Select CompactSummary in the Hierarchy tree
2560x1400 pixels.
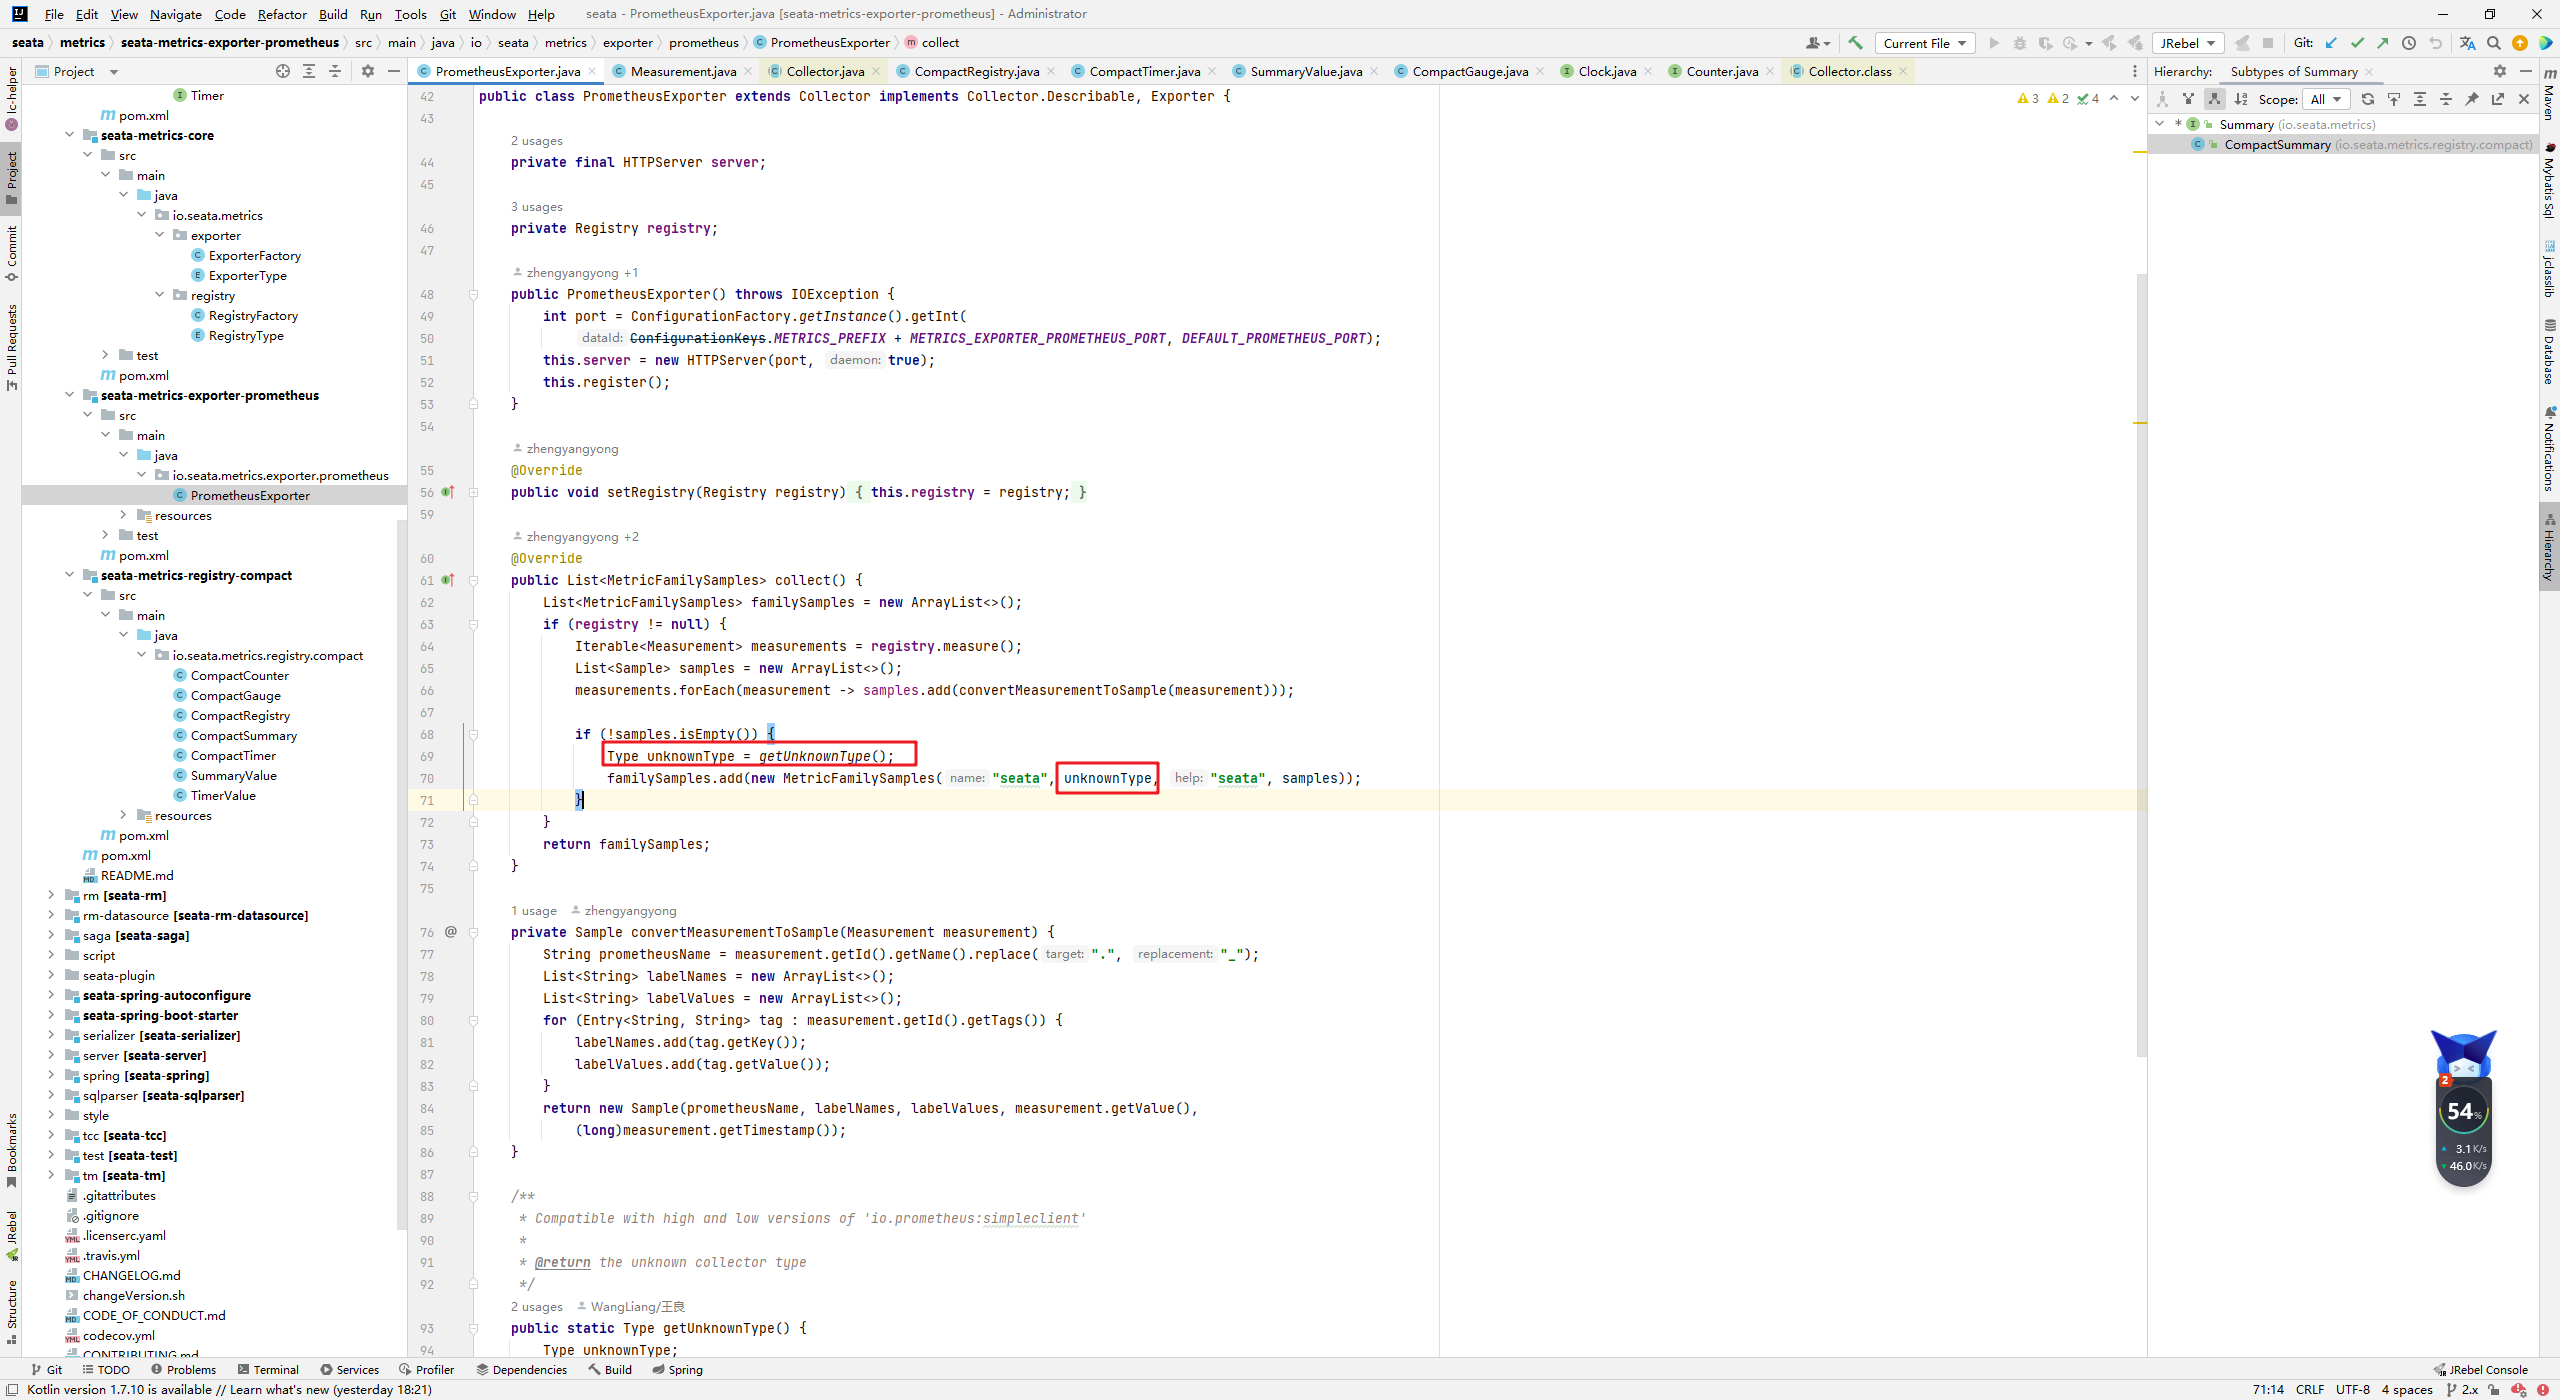(2344, 144)
